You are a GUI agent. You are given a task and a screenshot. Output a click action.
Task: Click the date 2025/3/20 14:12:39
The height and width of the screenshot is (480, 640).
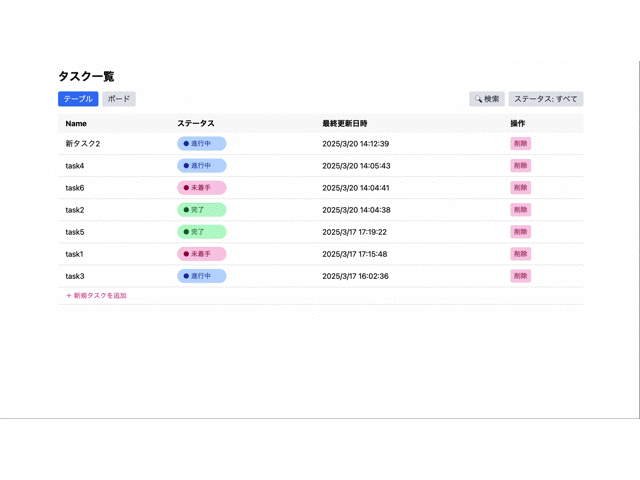pos(356,144)
